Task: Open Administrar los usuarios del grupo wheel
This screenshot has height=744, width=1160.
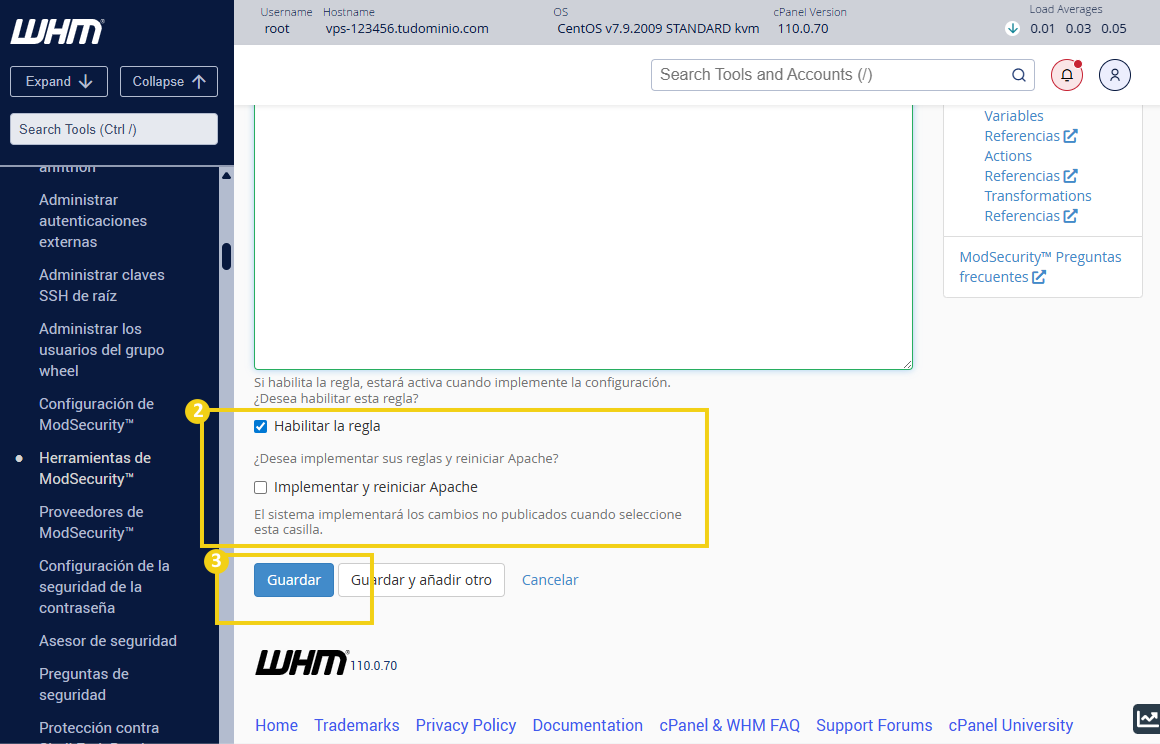Action: tap(102, 349)
